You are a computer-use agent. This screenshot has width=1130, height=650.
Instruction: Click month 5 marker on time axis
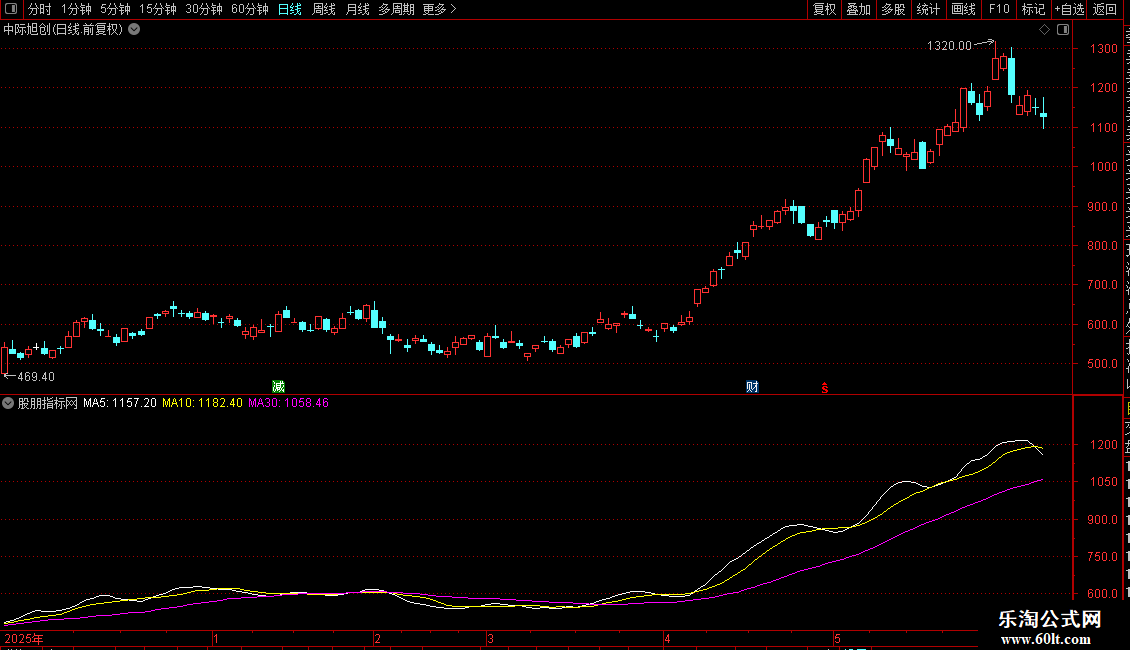click(x=837, y=639)
